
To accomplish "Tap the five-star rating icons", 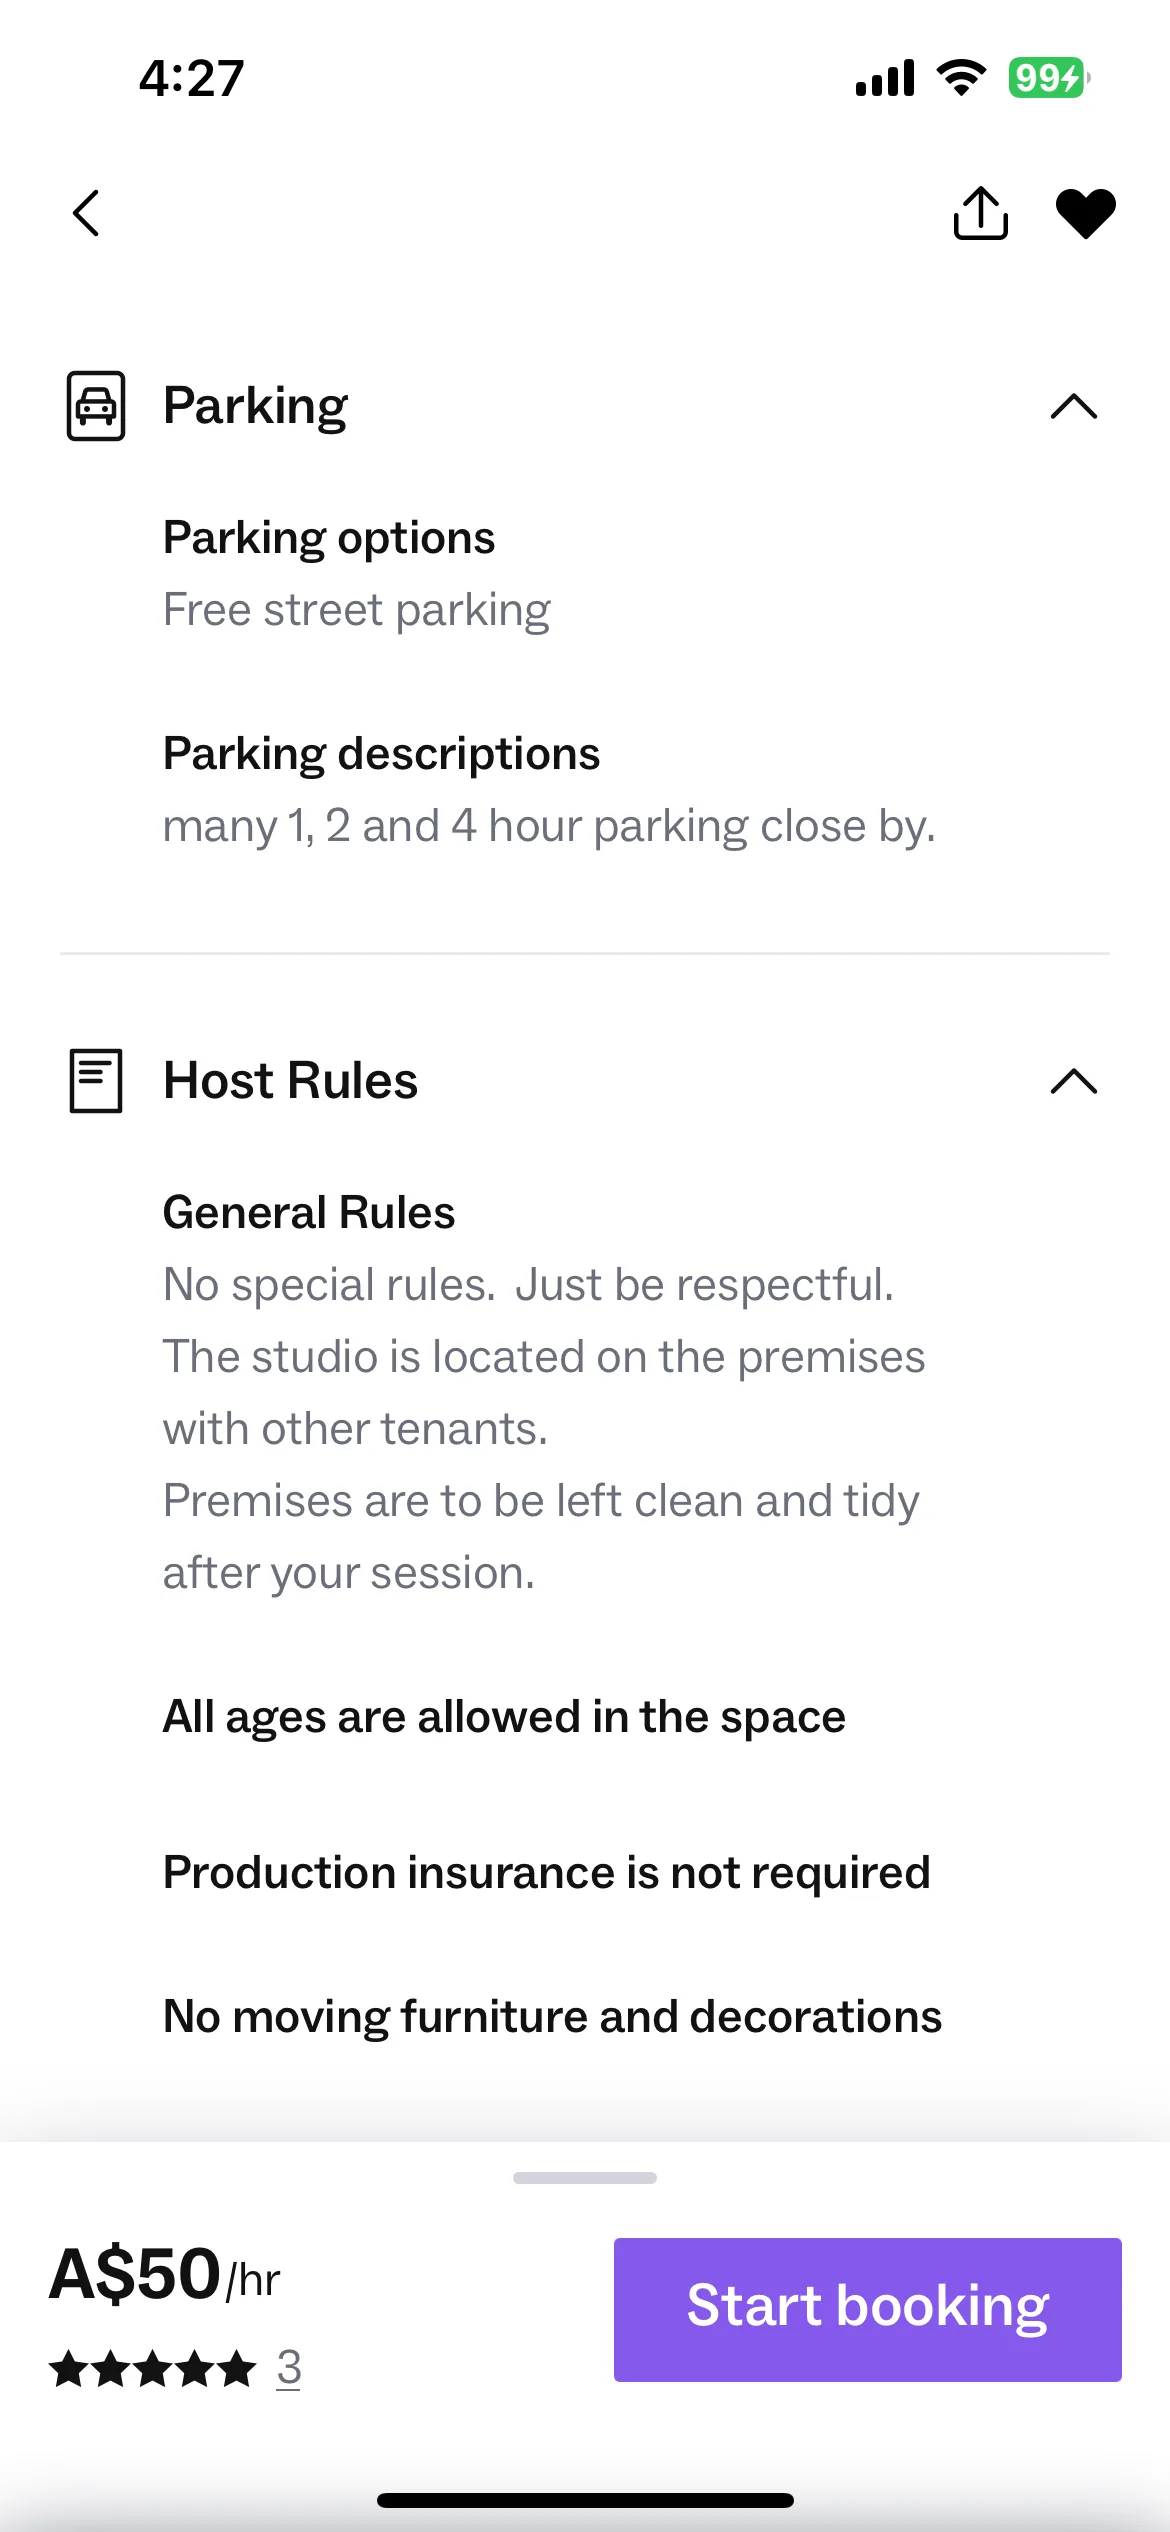I will [152, 2369].
